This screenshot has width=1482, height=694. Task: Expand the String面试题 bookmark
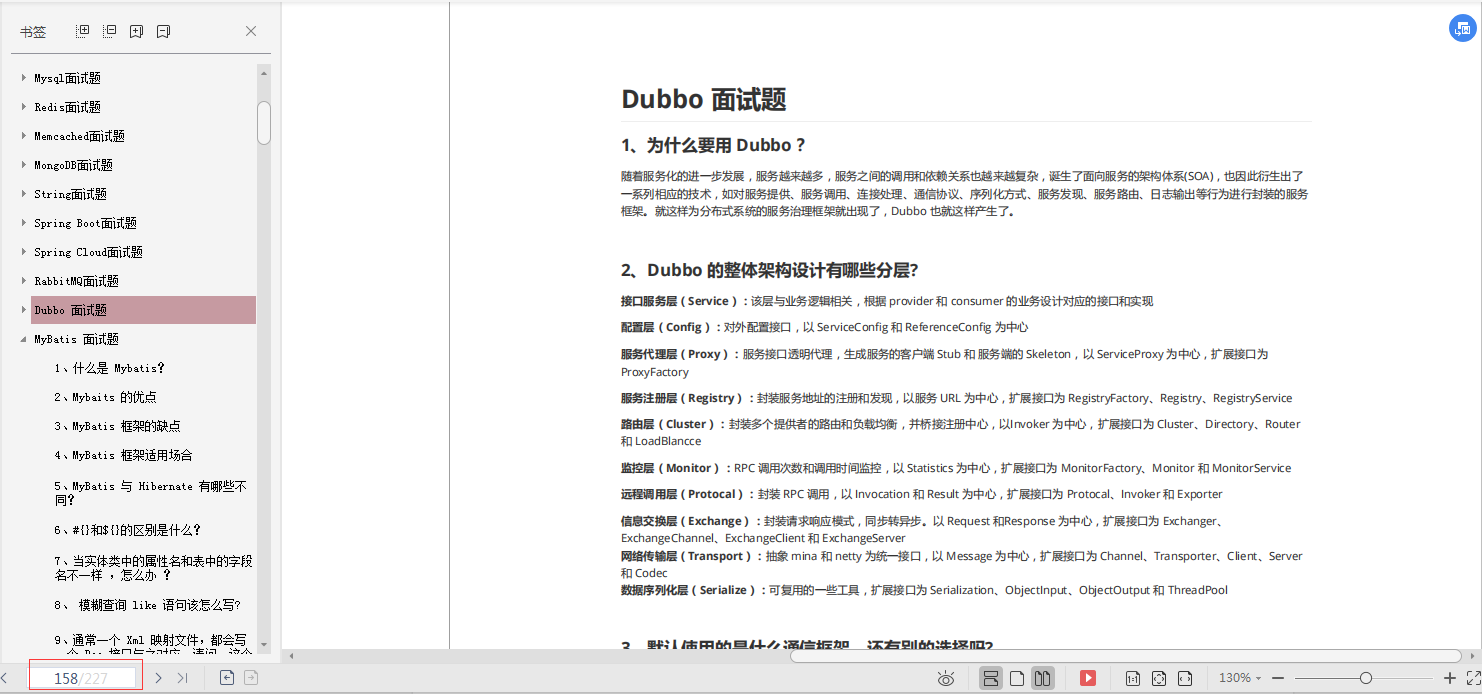tap(24, 194)
